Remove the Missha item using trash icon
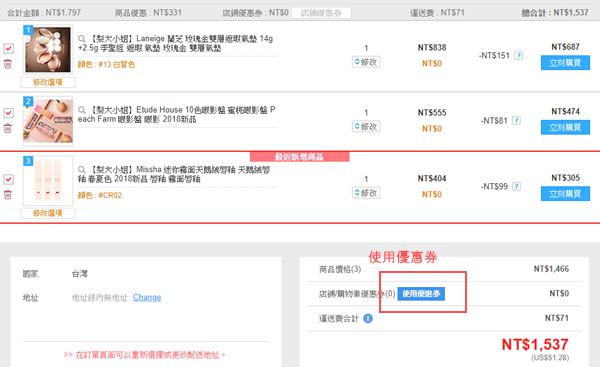 [x=8, y=195]
